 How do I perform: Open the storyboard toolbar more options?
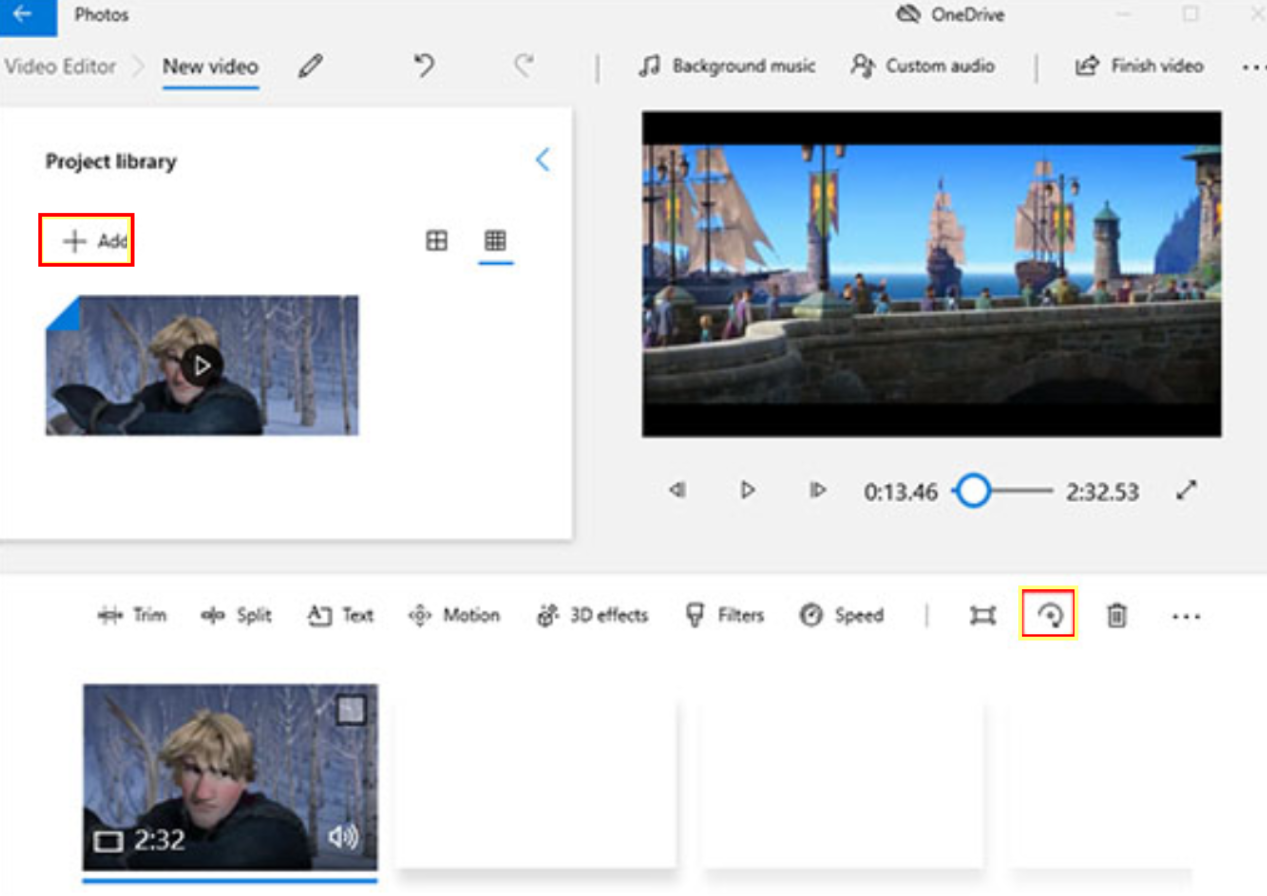[1185, 617]
